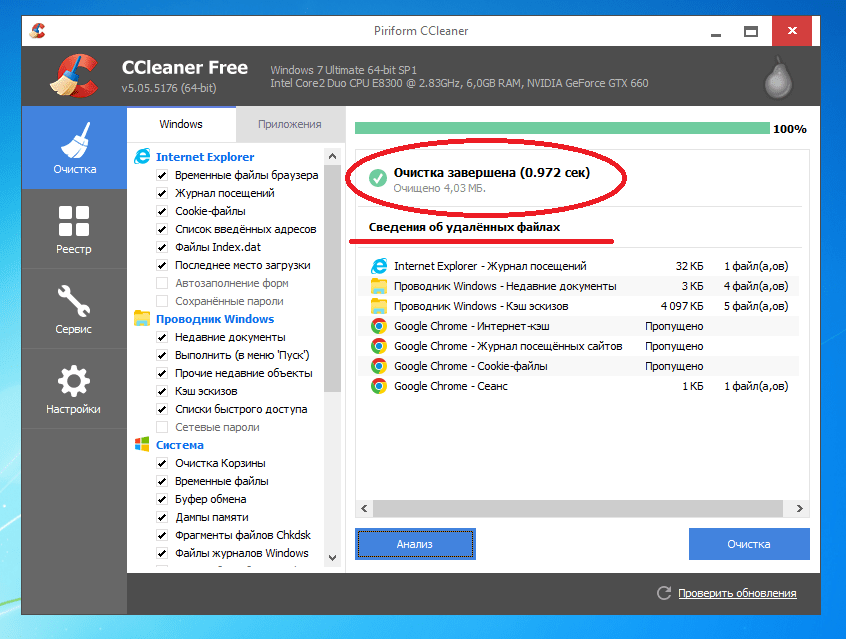This screenshot has width=846, height=639.
Task: Open Проверить обновления link
Action: (x=737, y=593)
